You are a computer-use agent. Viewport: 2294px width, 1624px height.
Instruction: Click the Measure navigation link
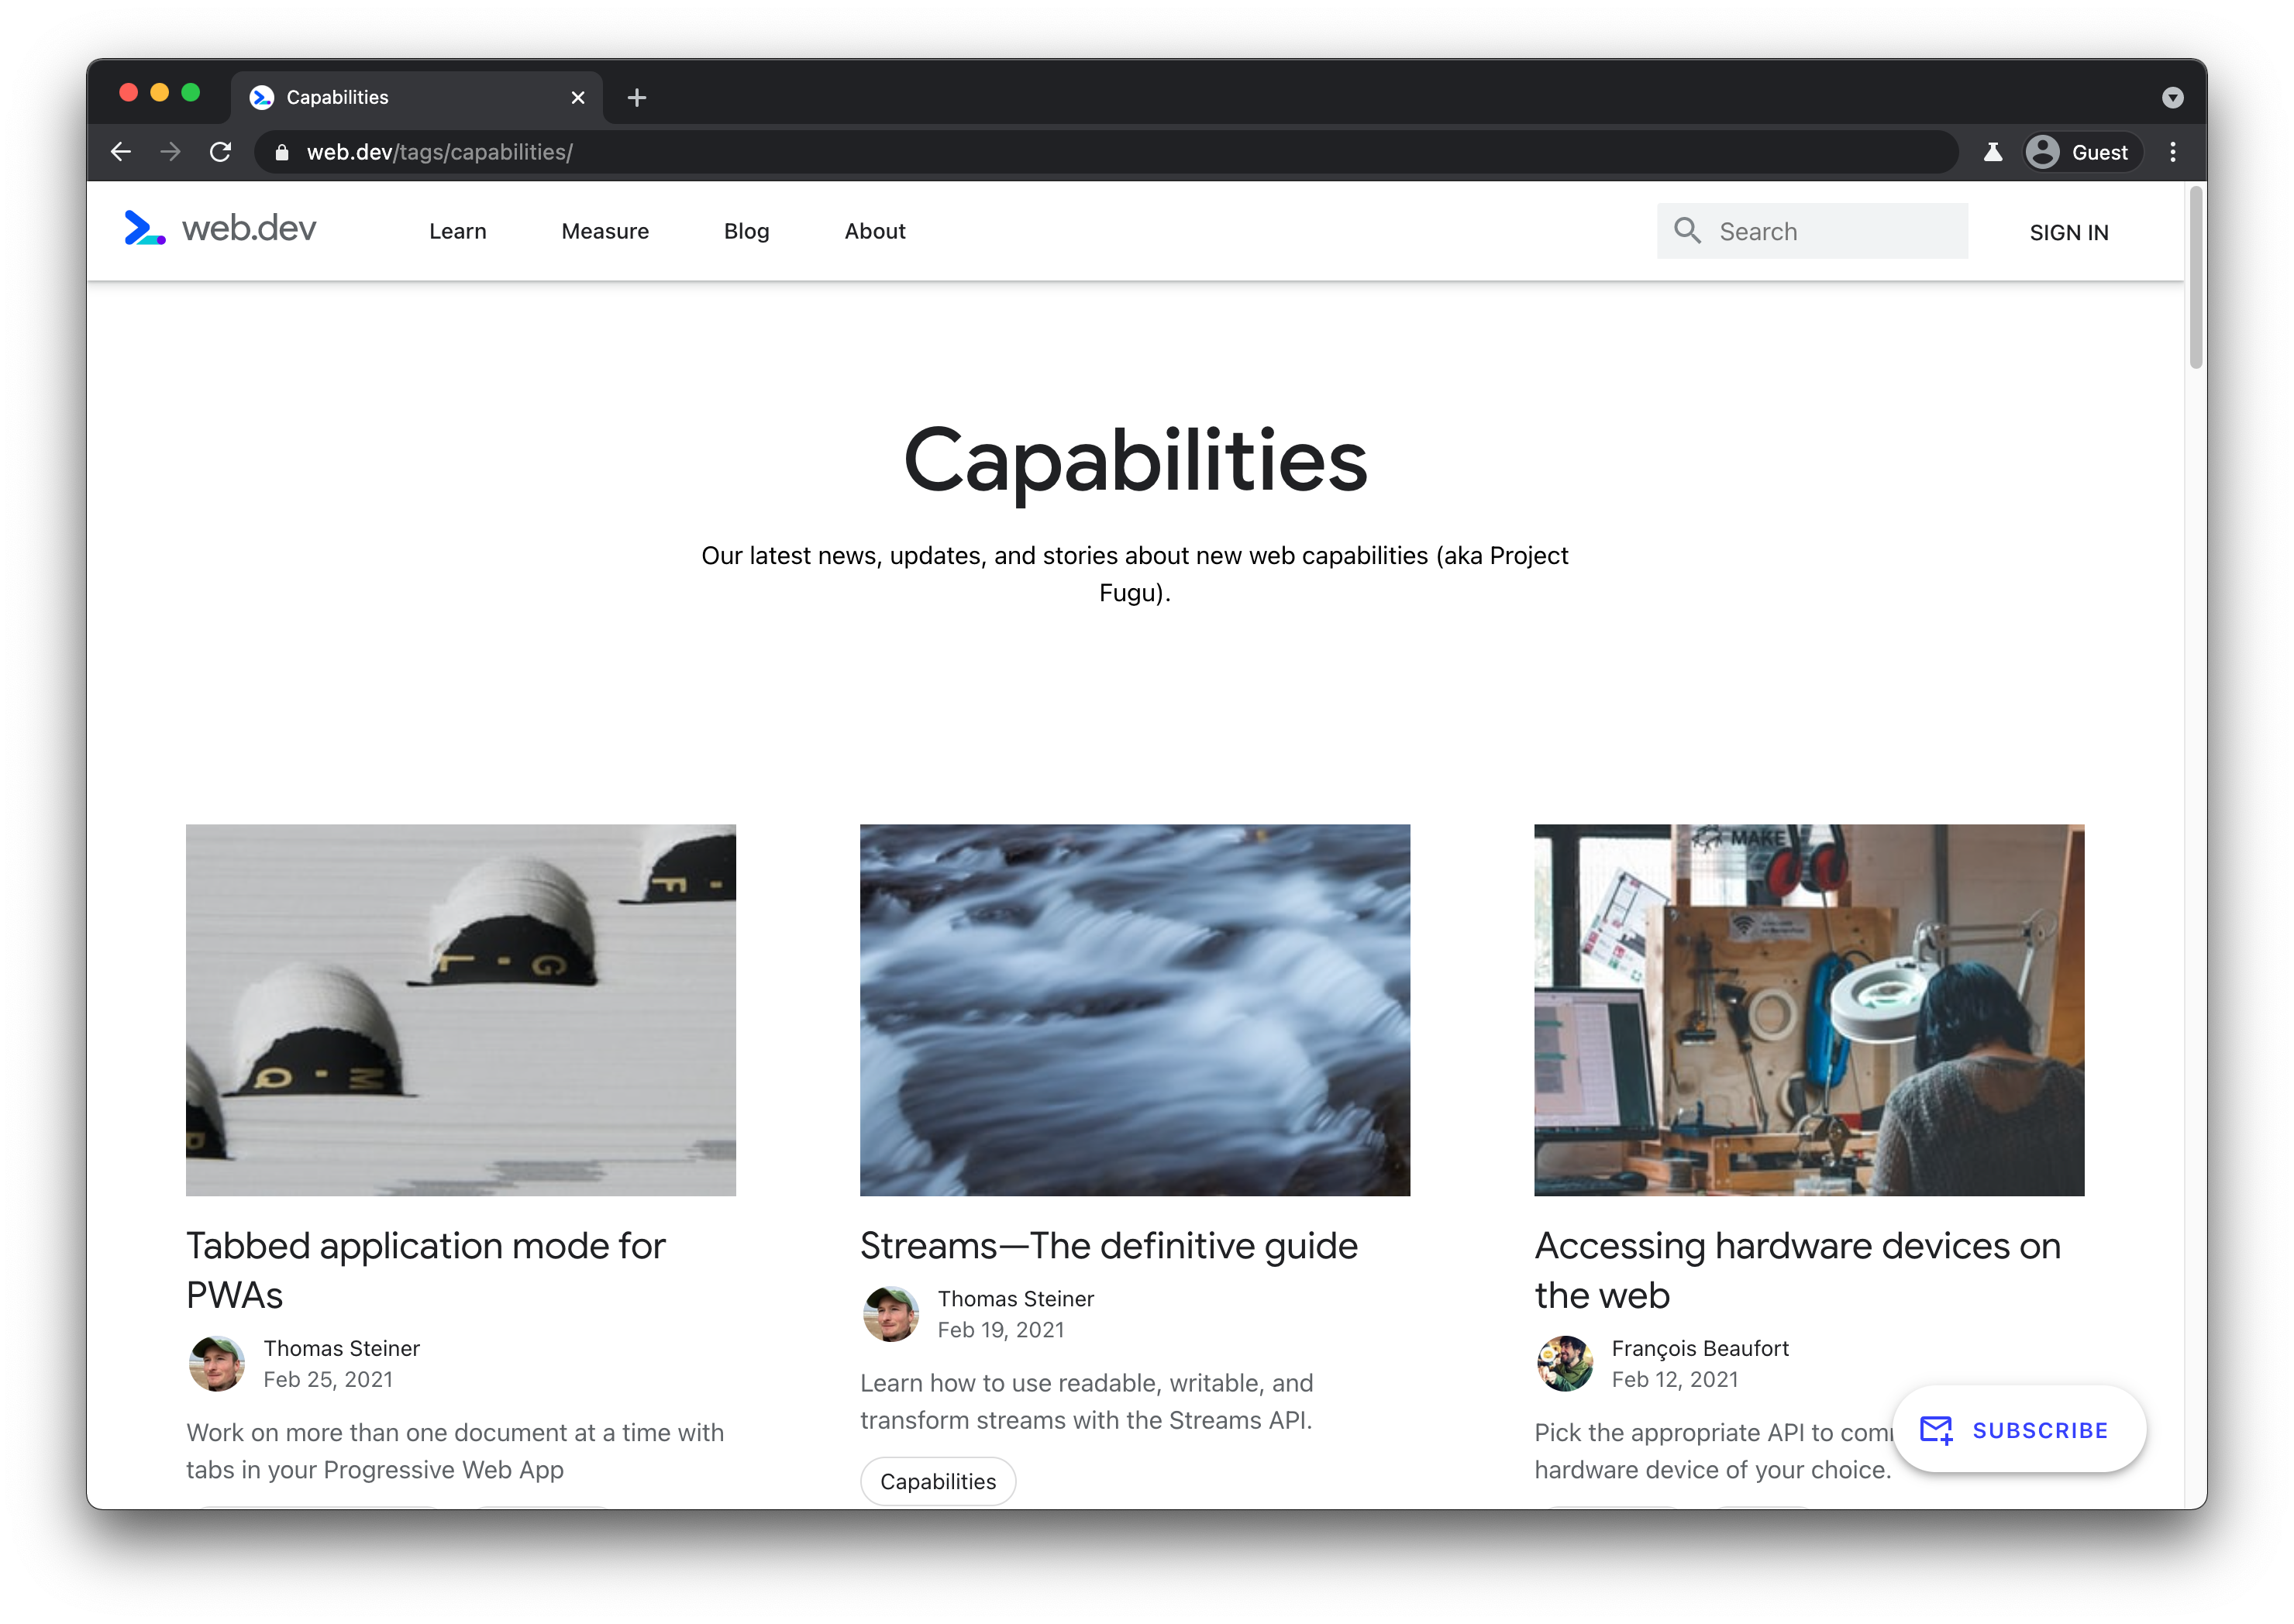click(x=603, y=230)
